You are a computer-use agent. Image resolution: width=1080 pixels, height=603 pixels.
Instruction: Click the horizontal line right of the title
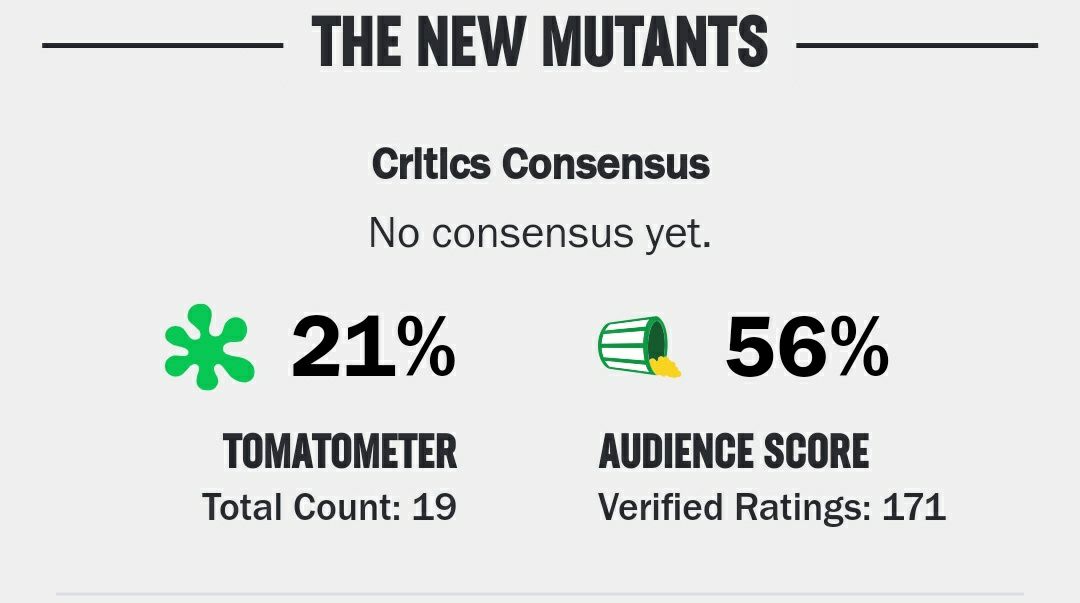point(916,45)
